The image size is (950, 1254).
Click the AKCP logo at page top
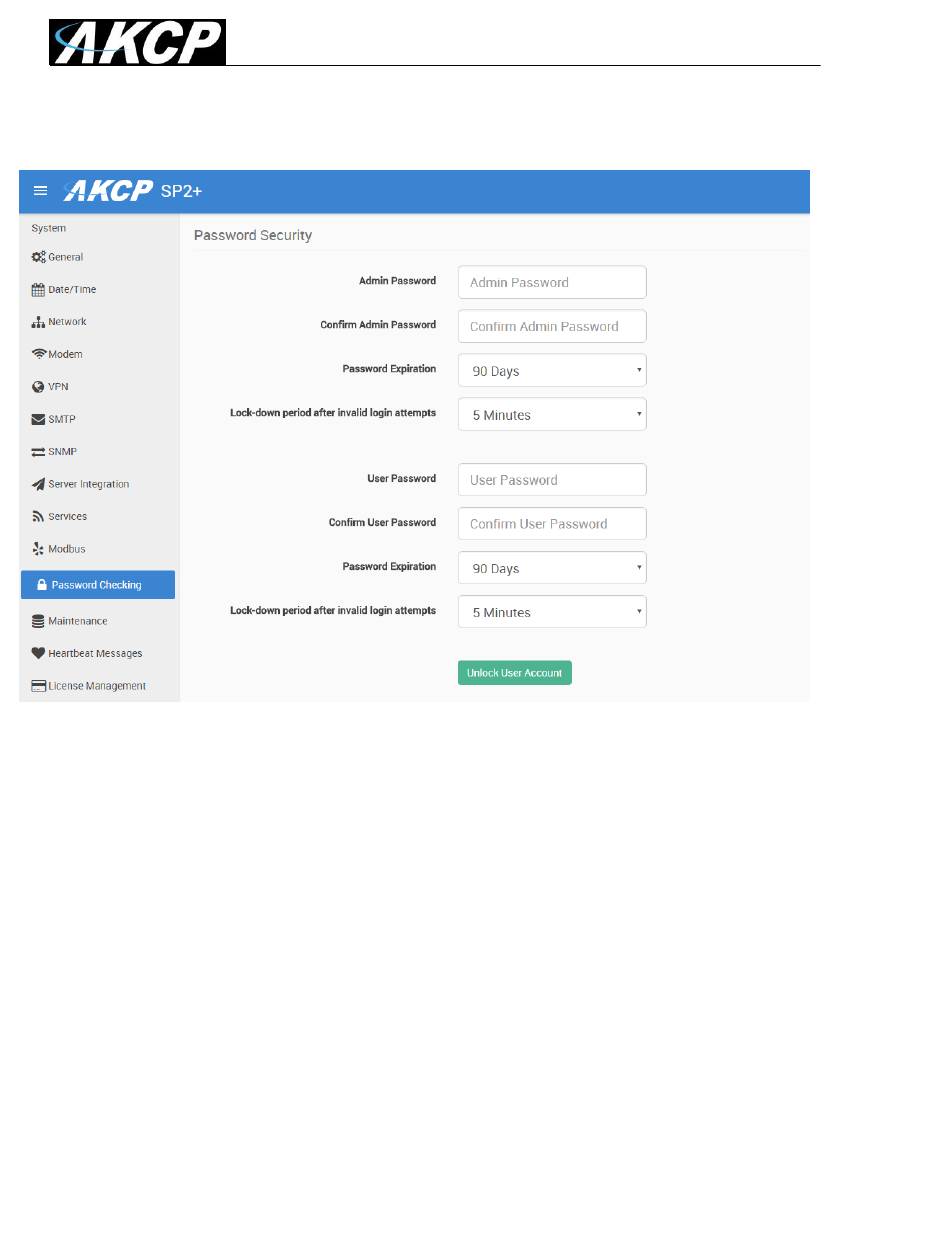pos(138,42)
